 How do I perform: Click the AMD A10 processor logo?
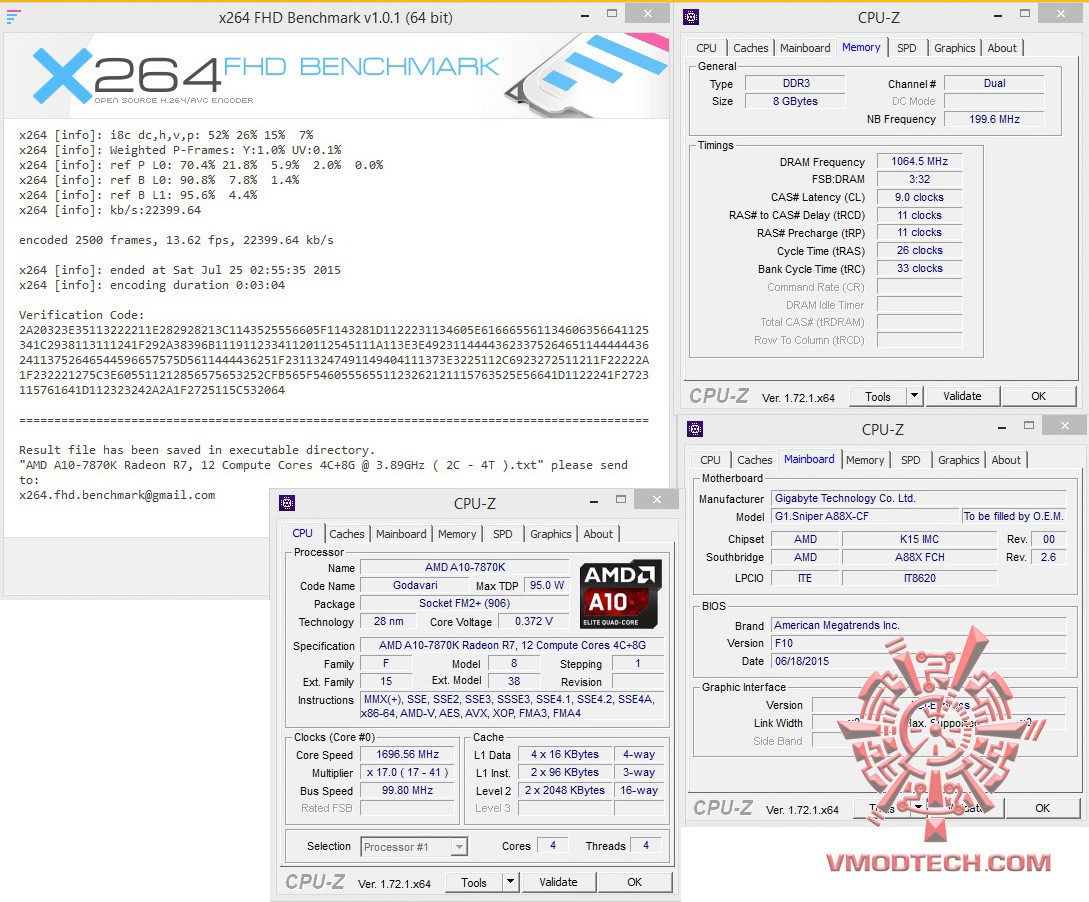click(620, 594)
